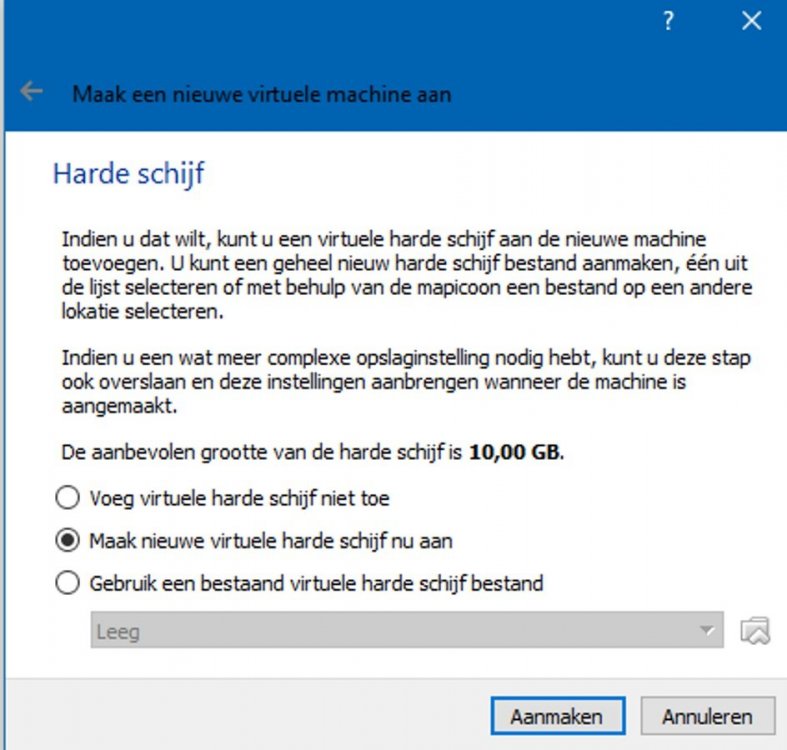Image resolution: width=787 pixels, height=750 pixels.
Task: Click the 'Voeg virtuele harde schijf niet toe' label text
Action: click(x=240, y=497)
